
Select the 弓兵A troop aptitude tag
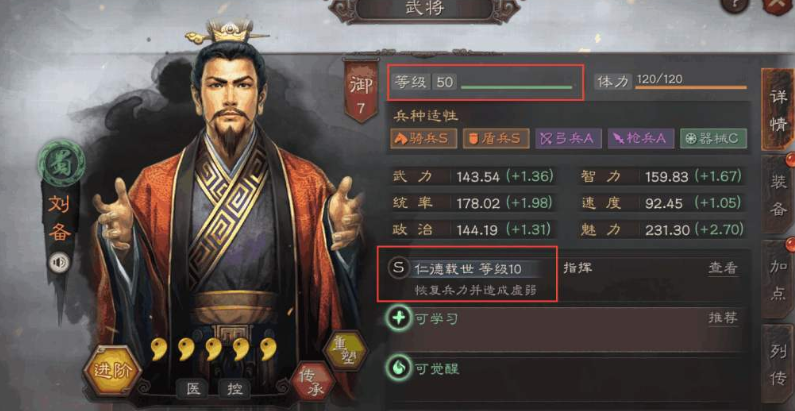[568, 139]
